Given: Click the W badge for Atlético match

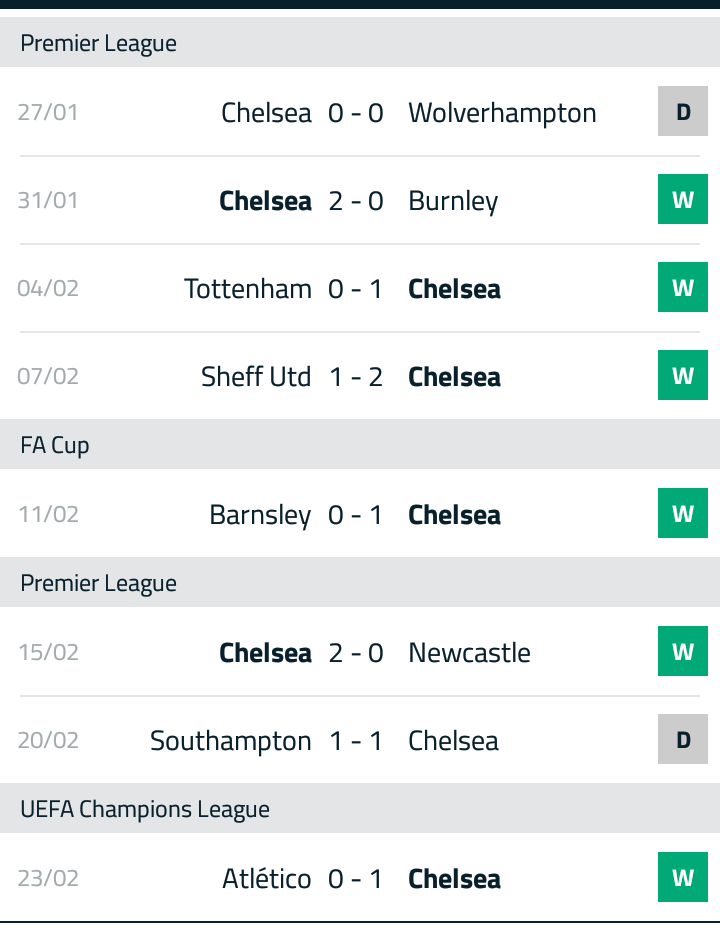Looking at the screenshot, I should 683,877.
